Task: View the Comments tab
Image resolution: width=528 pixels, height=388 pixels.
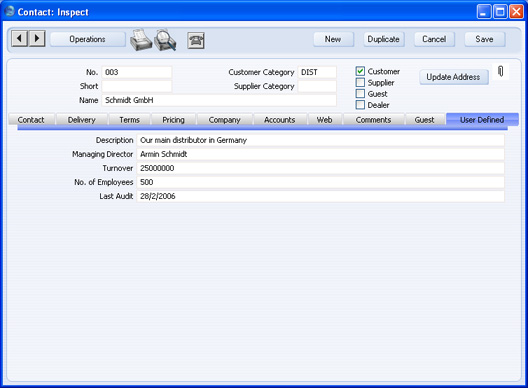Action: click(x=373, y=120)
